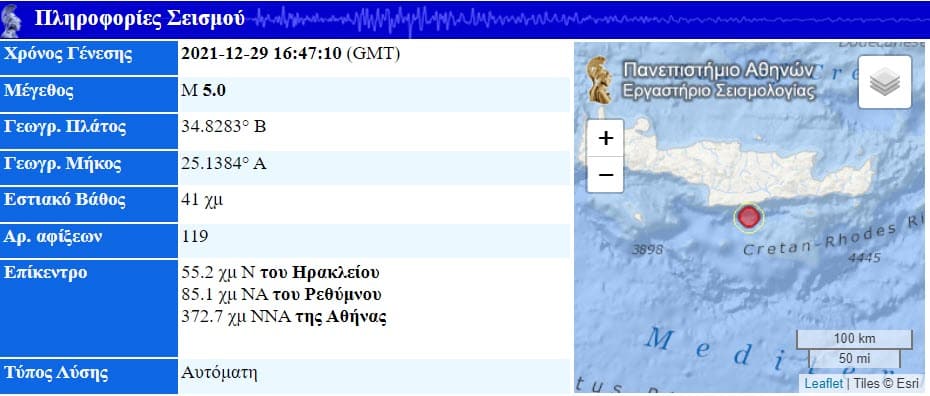Open the Leaflet attribution link
Screen dimensions: 930x396
click(x=824, y=384)
